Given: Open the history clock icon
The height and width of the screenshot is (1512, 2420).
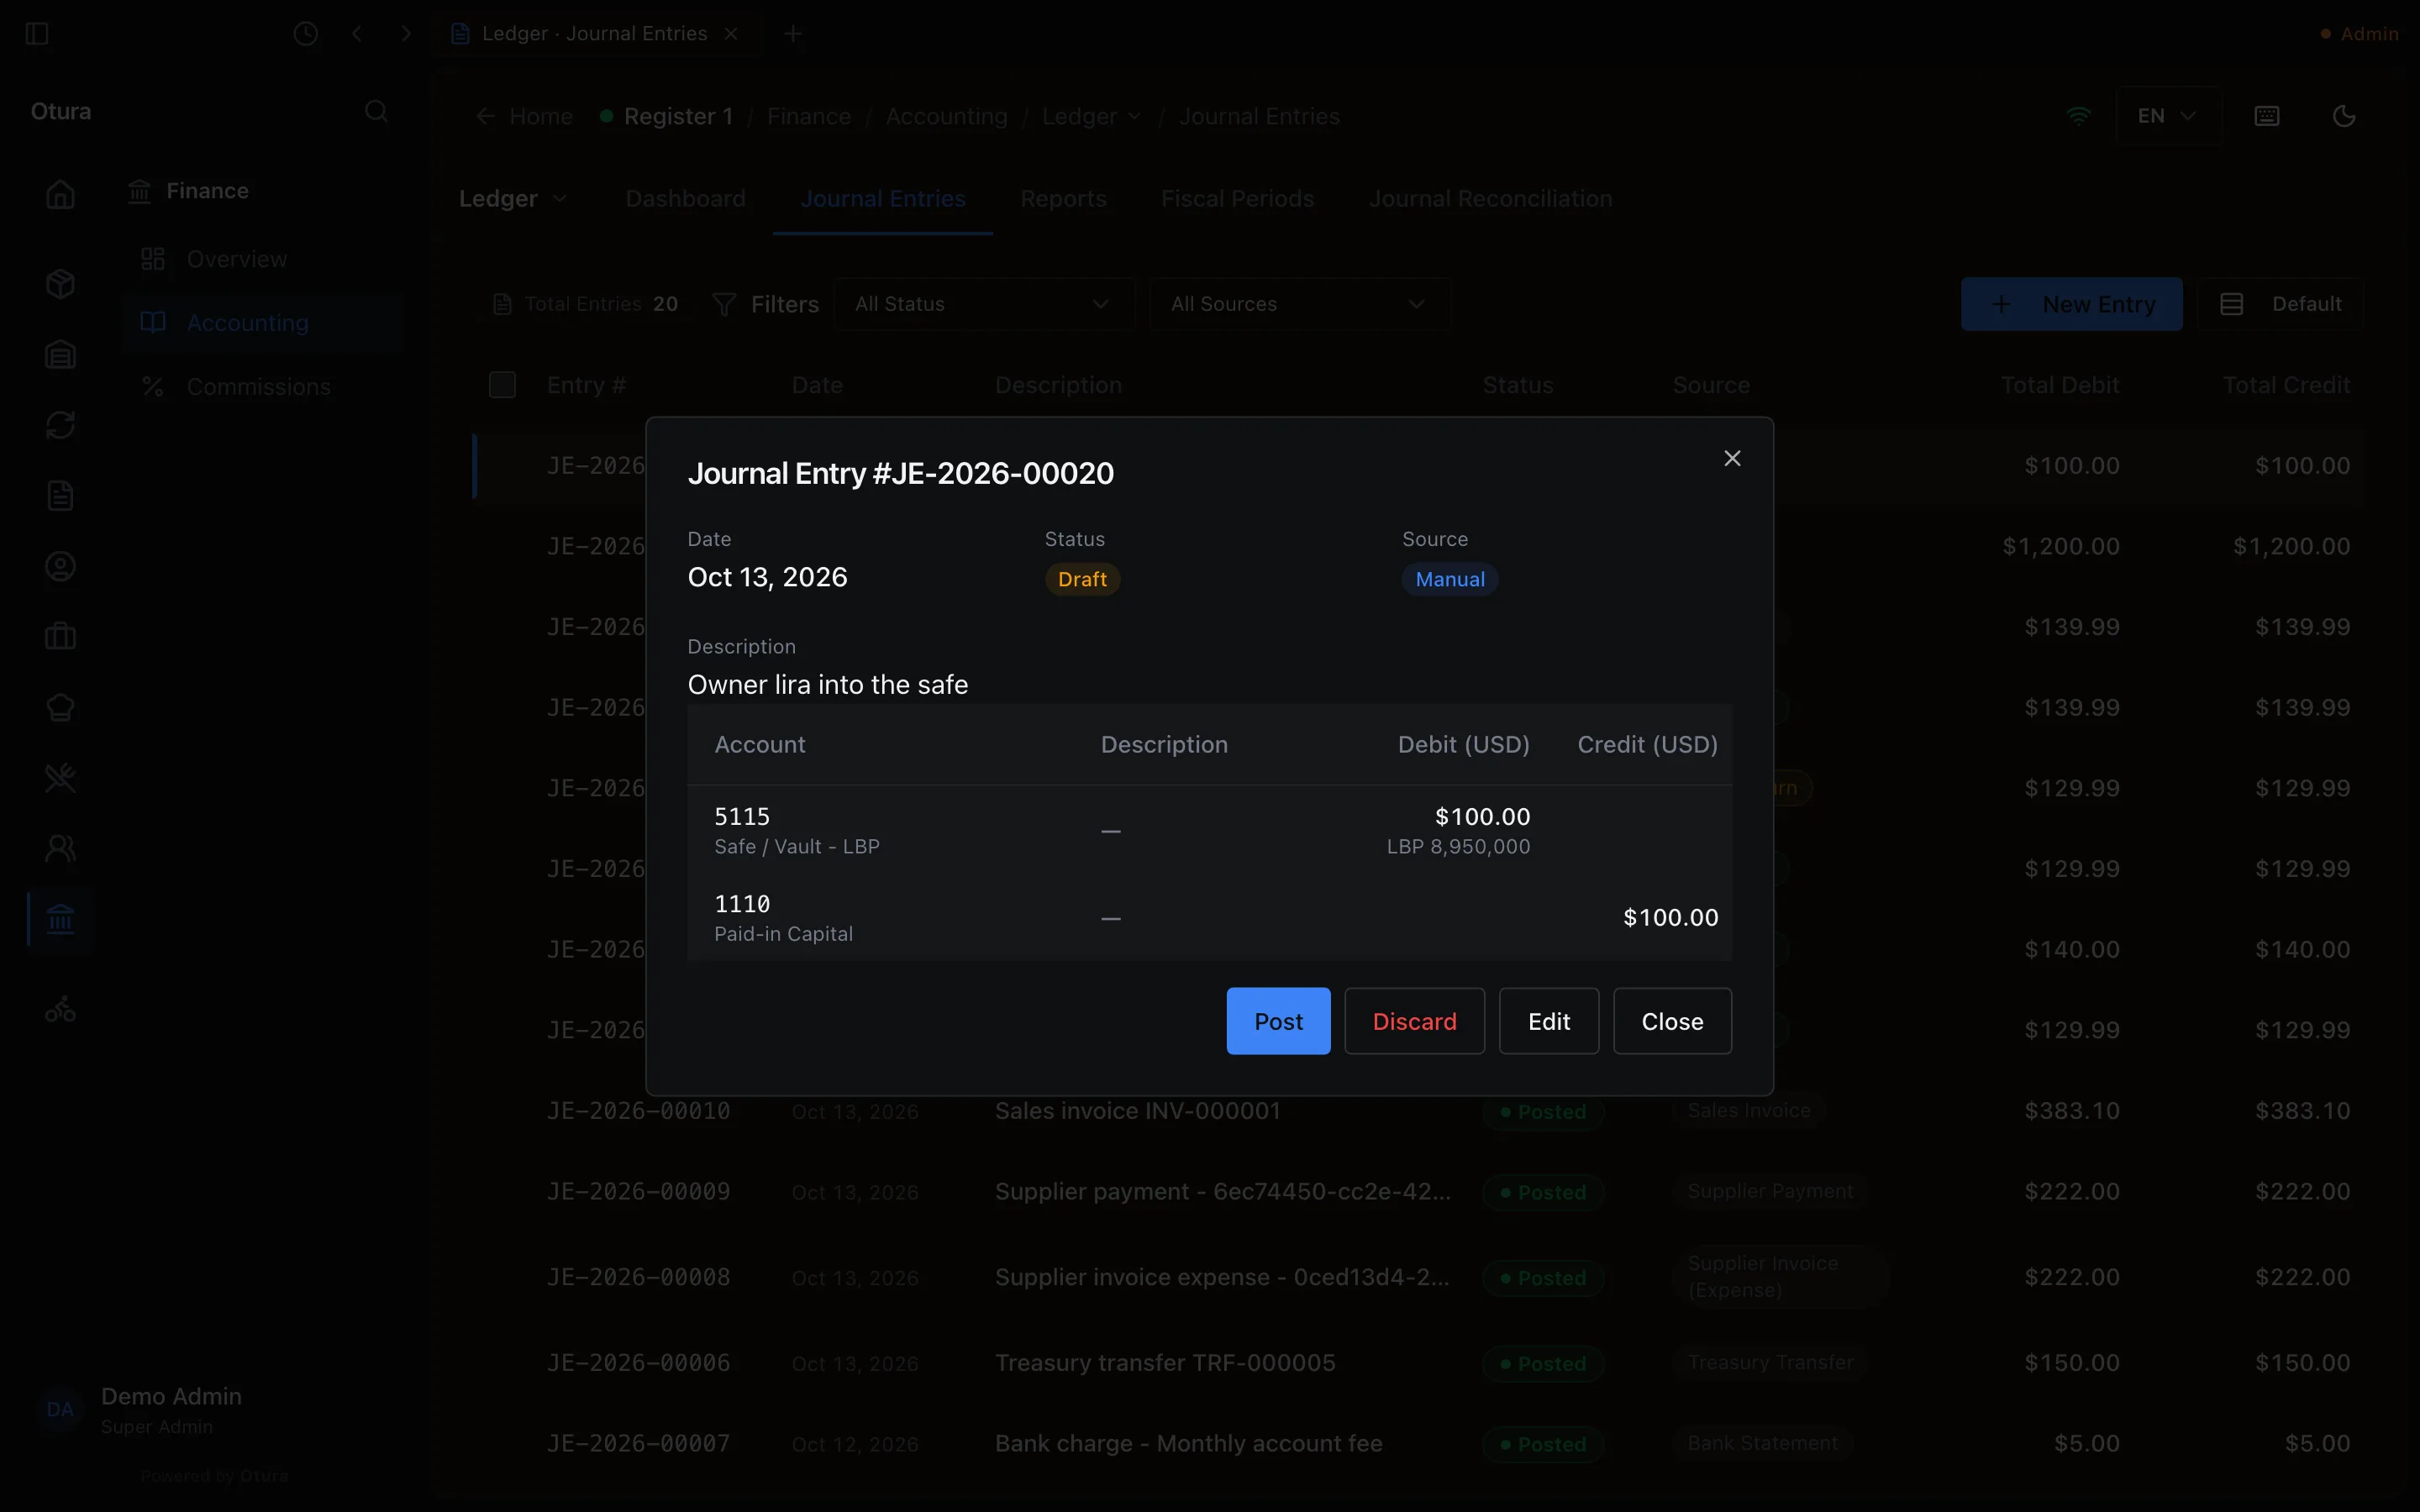Looking at the screenshot, I should pos(306,34).
